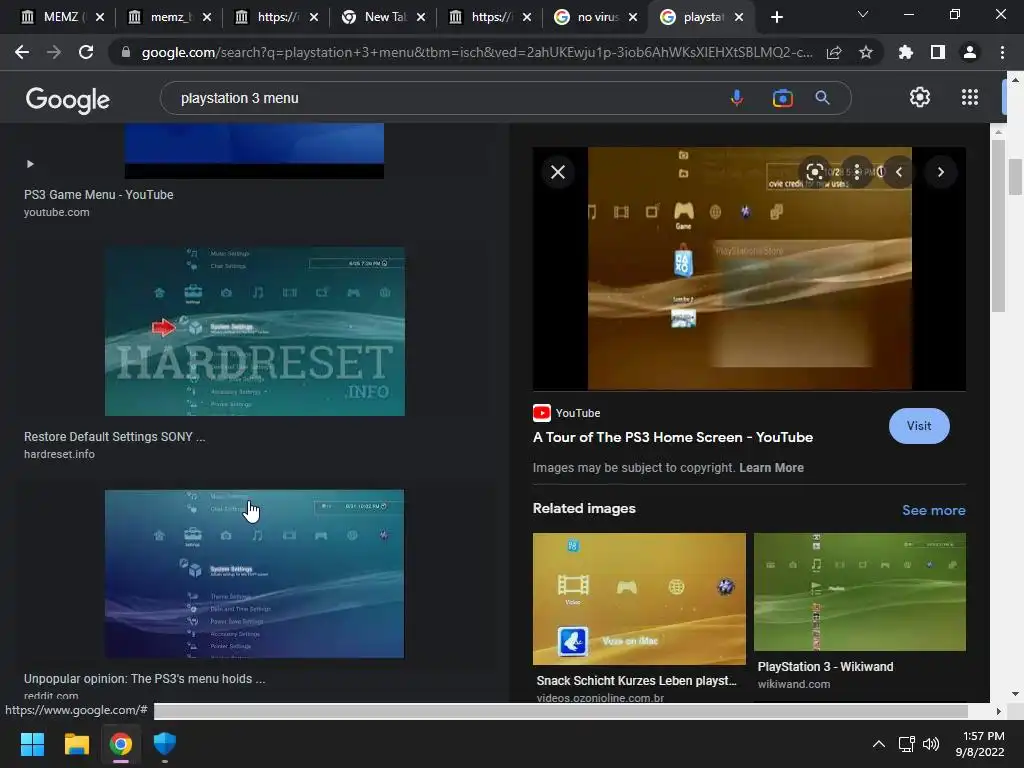
Task: Open the clock and date in taskbar
Action: [980, 744]
